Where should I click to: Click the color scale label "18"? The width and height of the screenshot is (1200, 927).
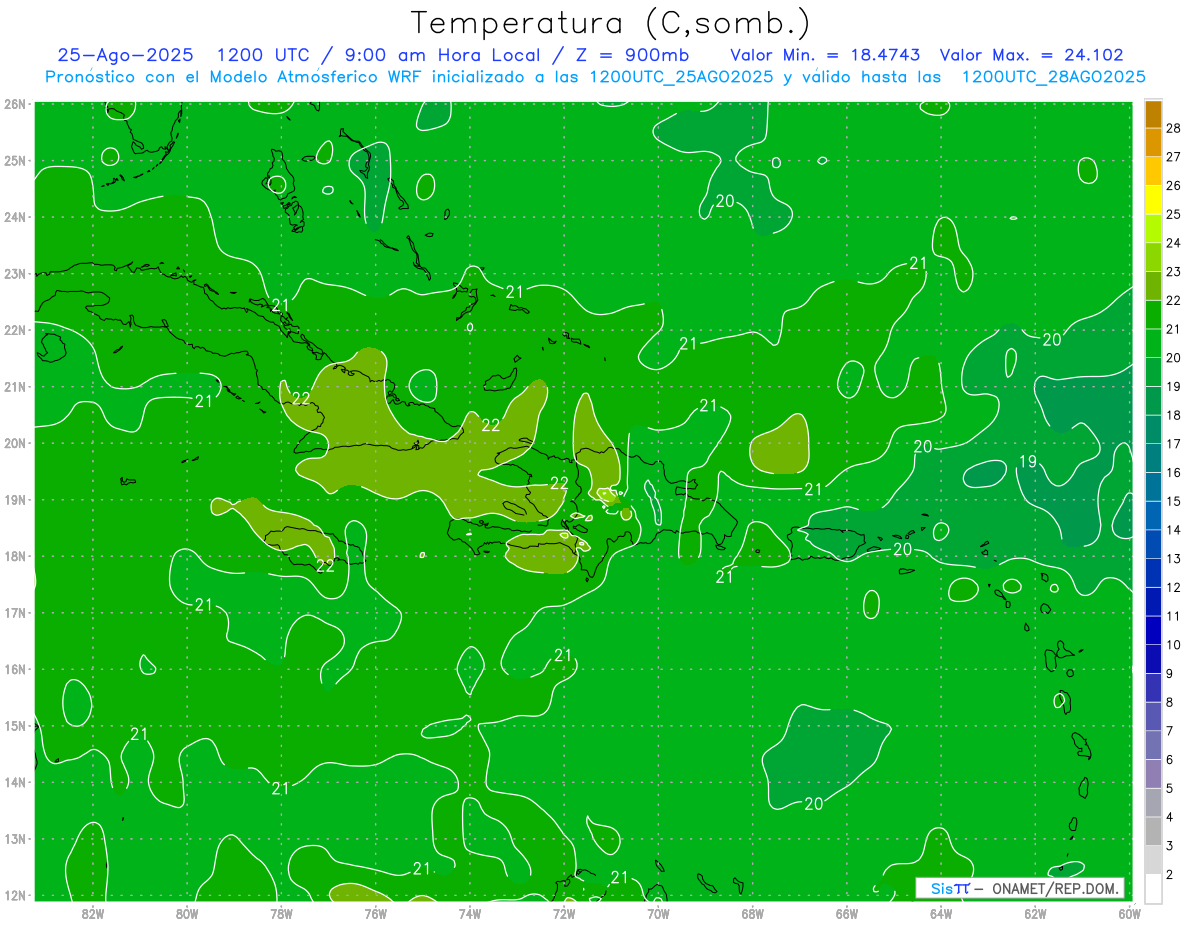click(1174, 415)
